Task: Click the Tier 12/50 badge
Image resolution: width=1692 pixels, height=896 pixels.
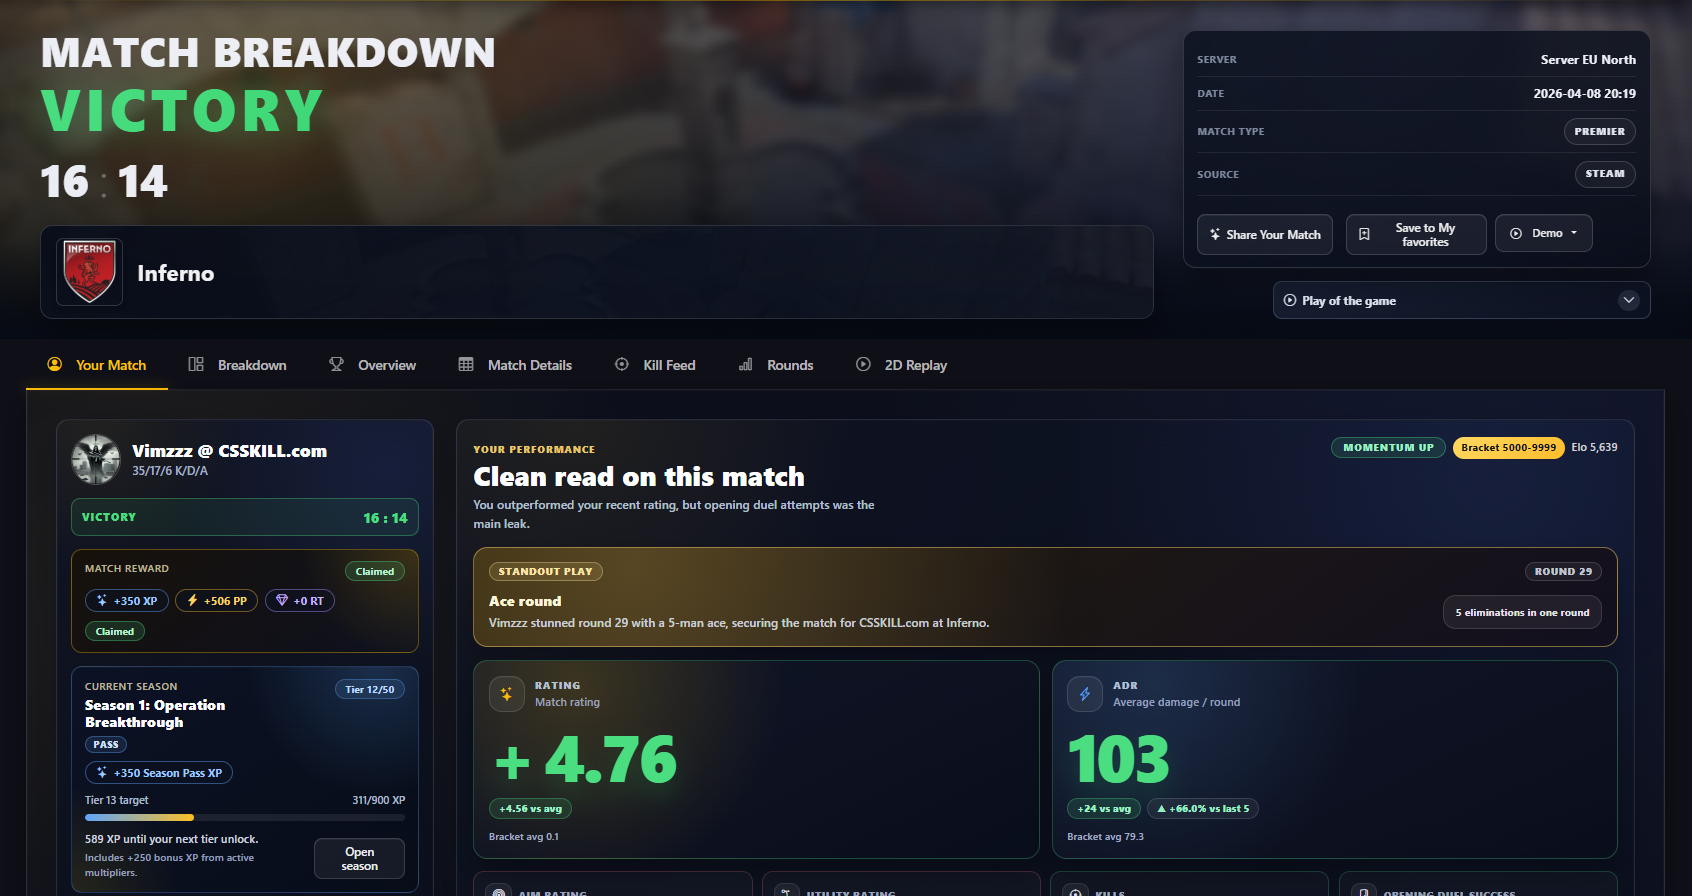Action: pyautogui.click(x=370, y=689)
